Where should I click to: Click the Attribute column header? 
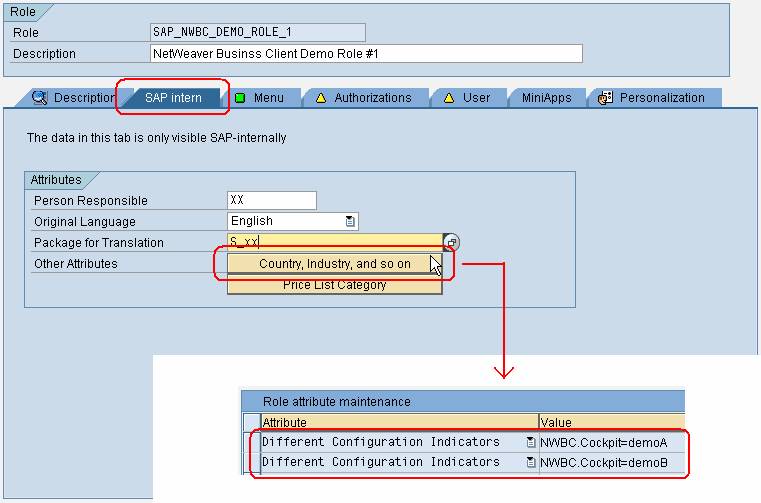399,422
